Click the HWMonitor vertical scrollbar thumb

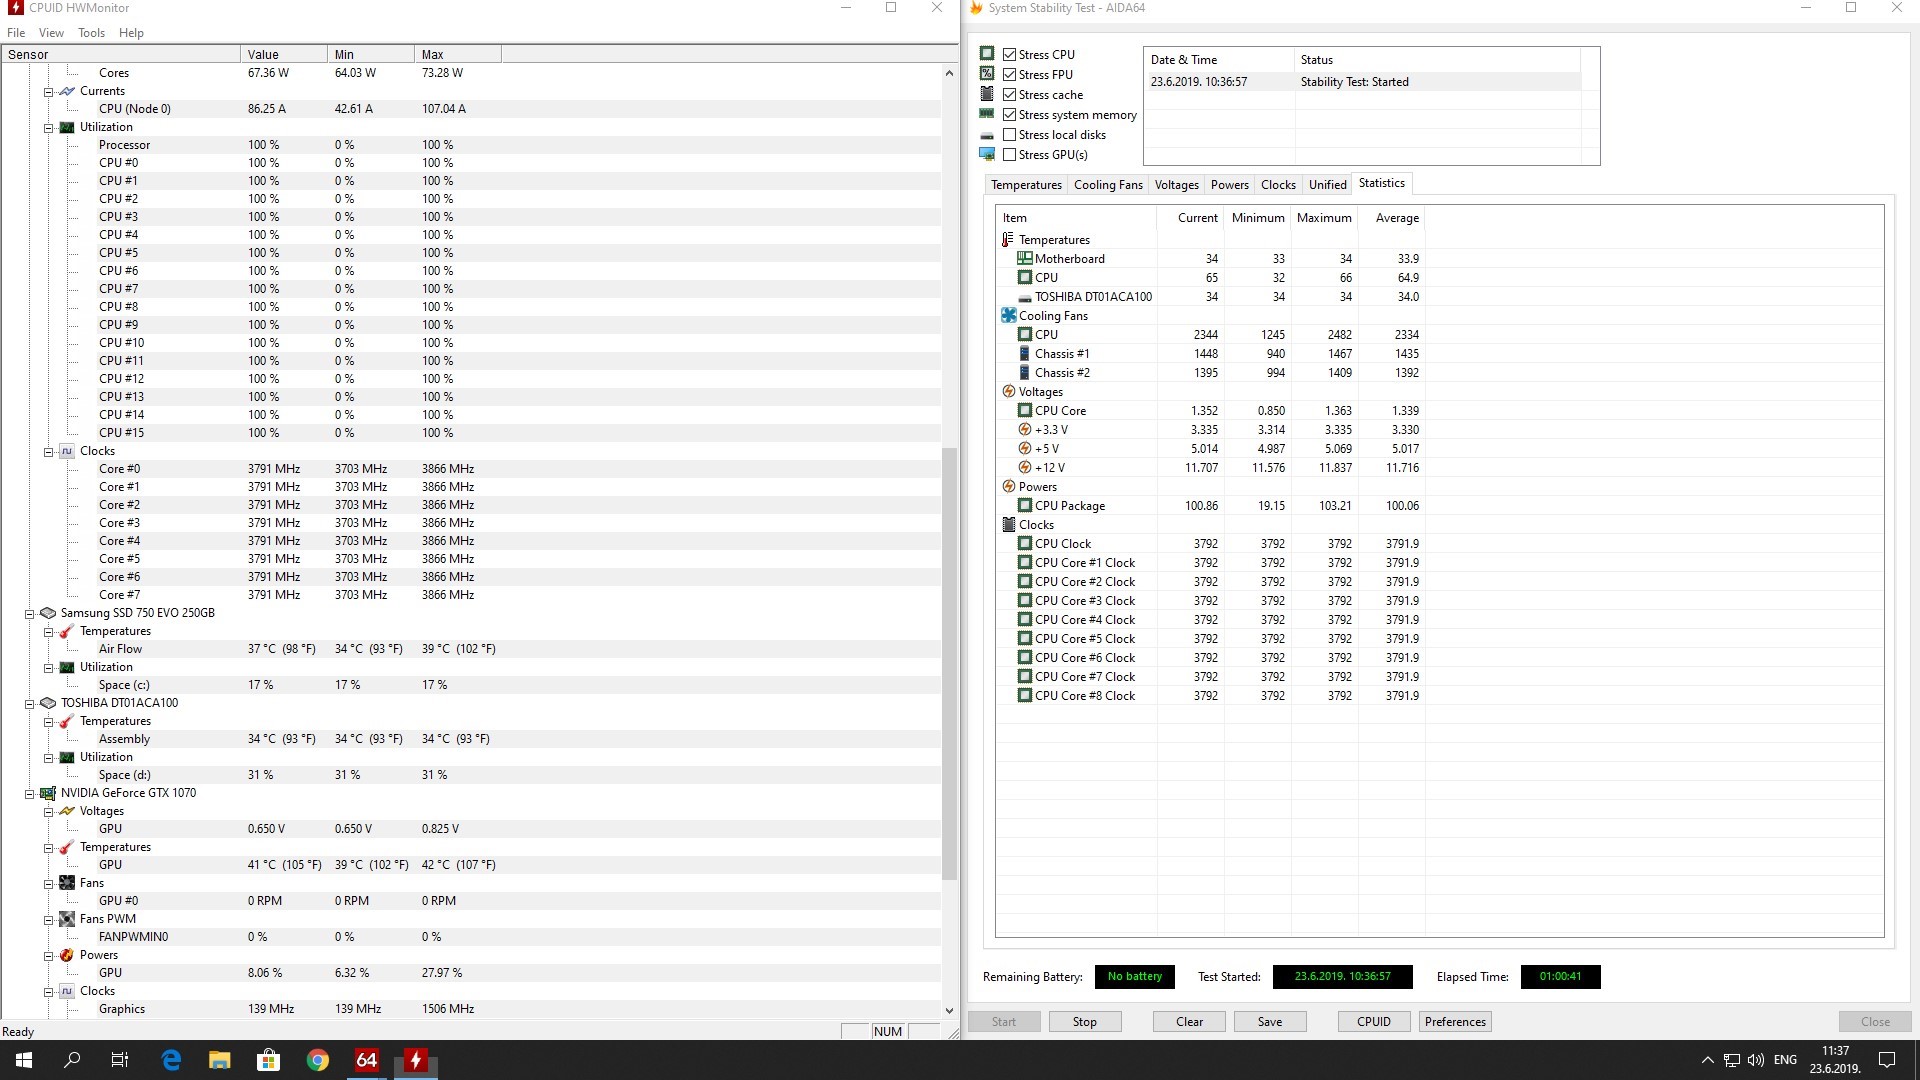click(949, 663)
